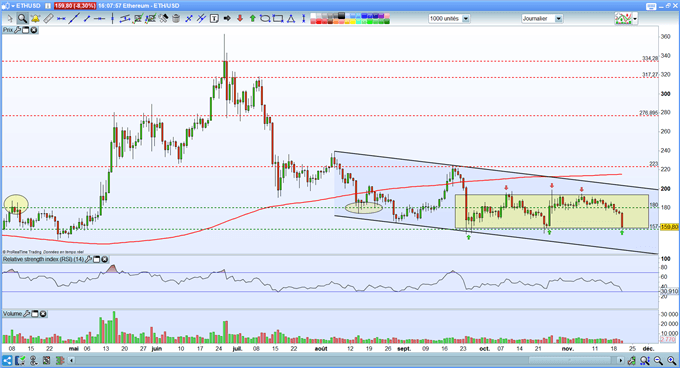The width and height of the screenshot is (680, 368).
Task: Open the ETHUSD symbol menu arrow
Action: pos(13,6)
